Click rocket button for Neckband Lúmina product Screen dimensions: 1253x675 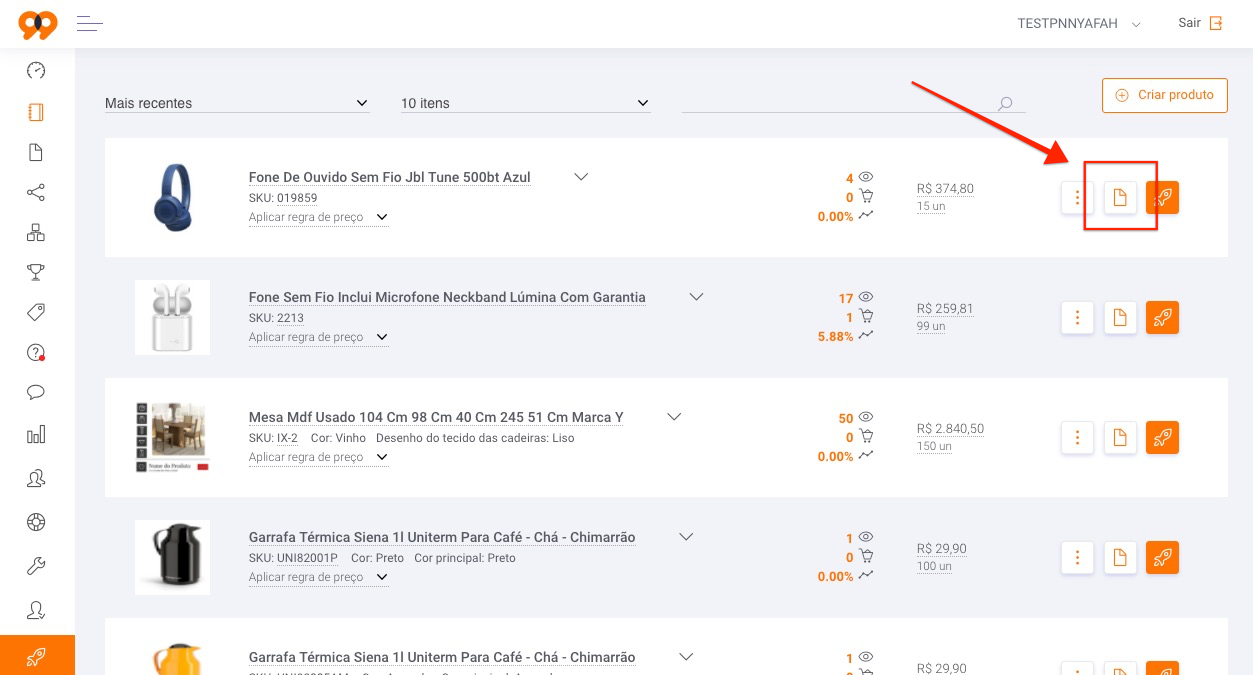point(1163,318)
